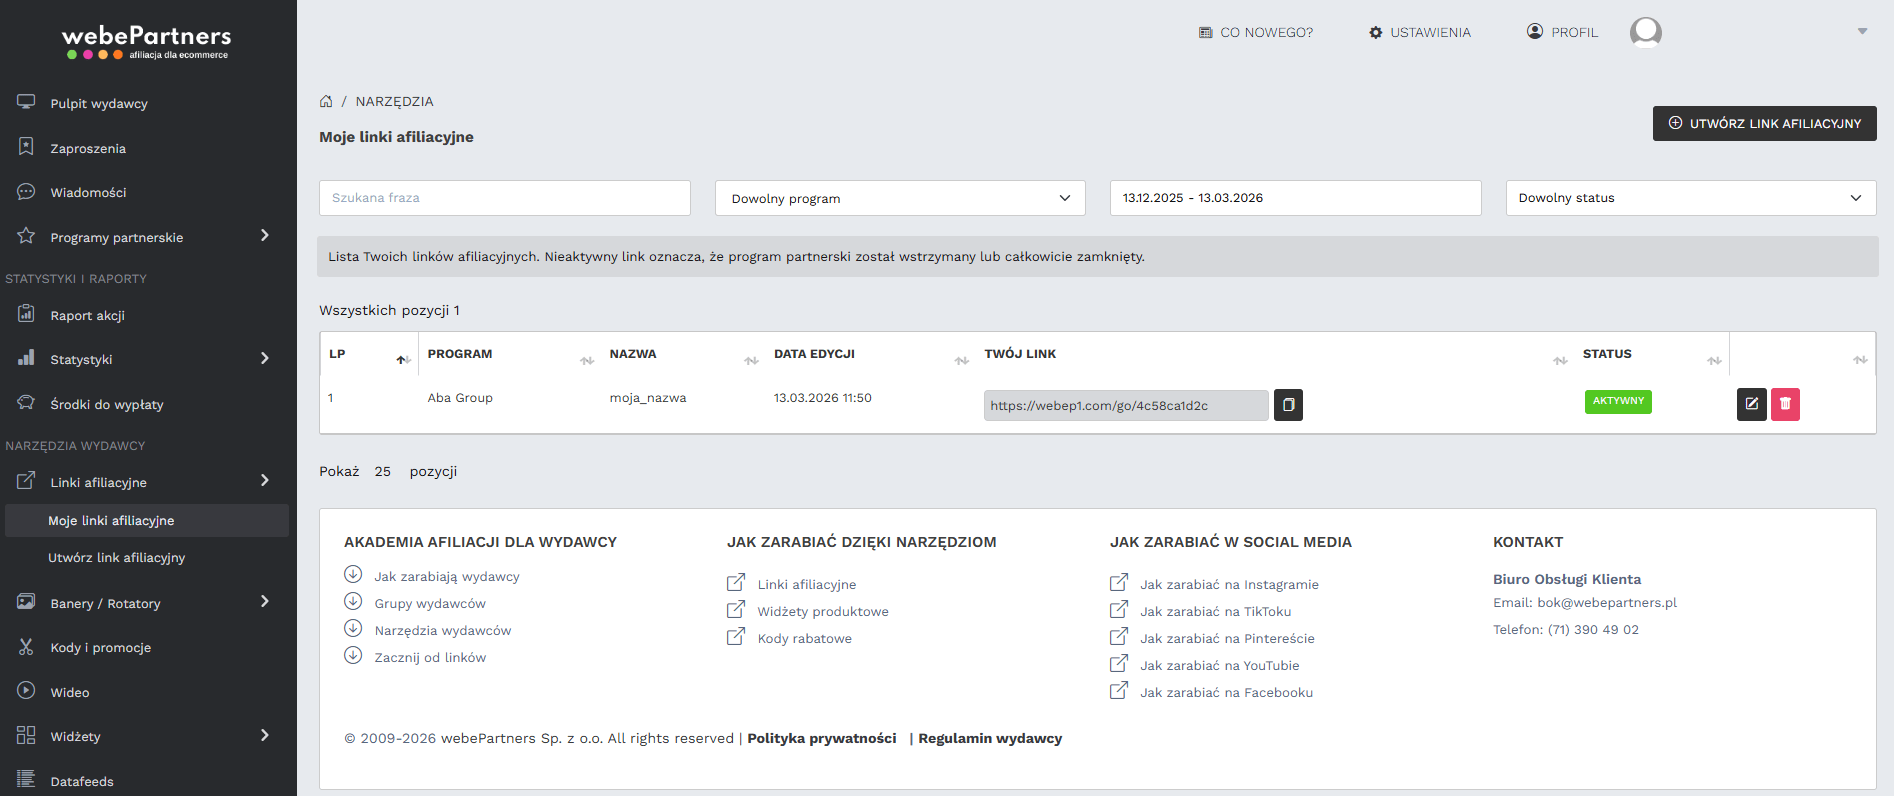Open Raport akcji in sidebar
Image resolution: width=1894 pixels, height=796 pixels.
87,315
